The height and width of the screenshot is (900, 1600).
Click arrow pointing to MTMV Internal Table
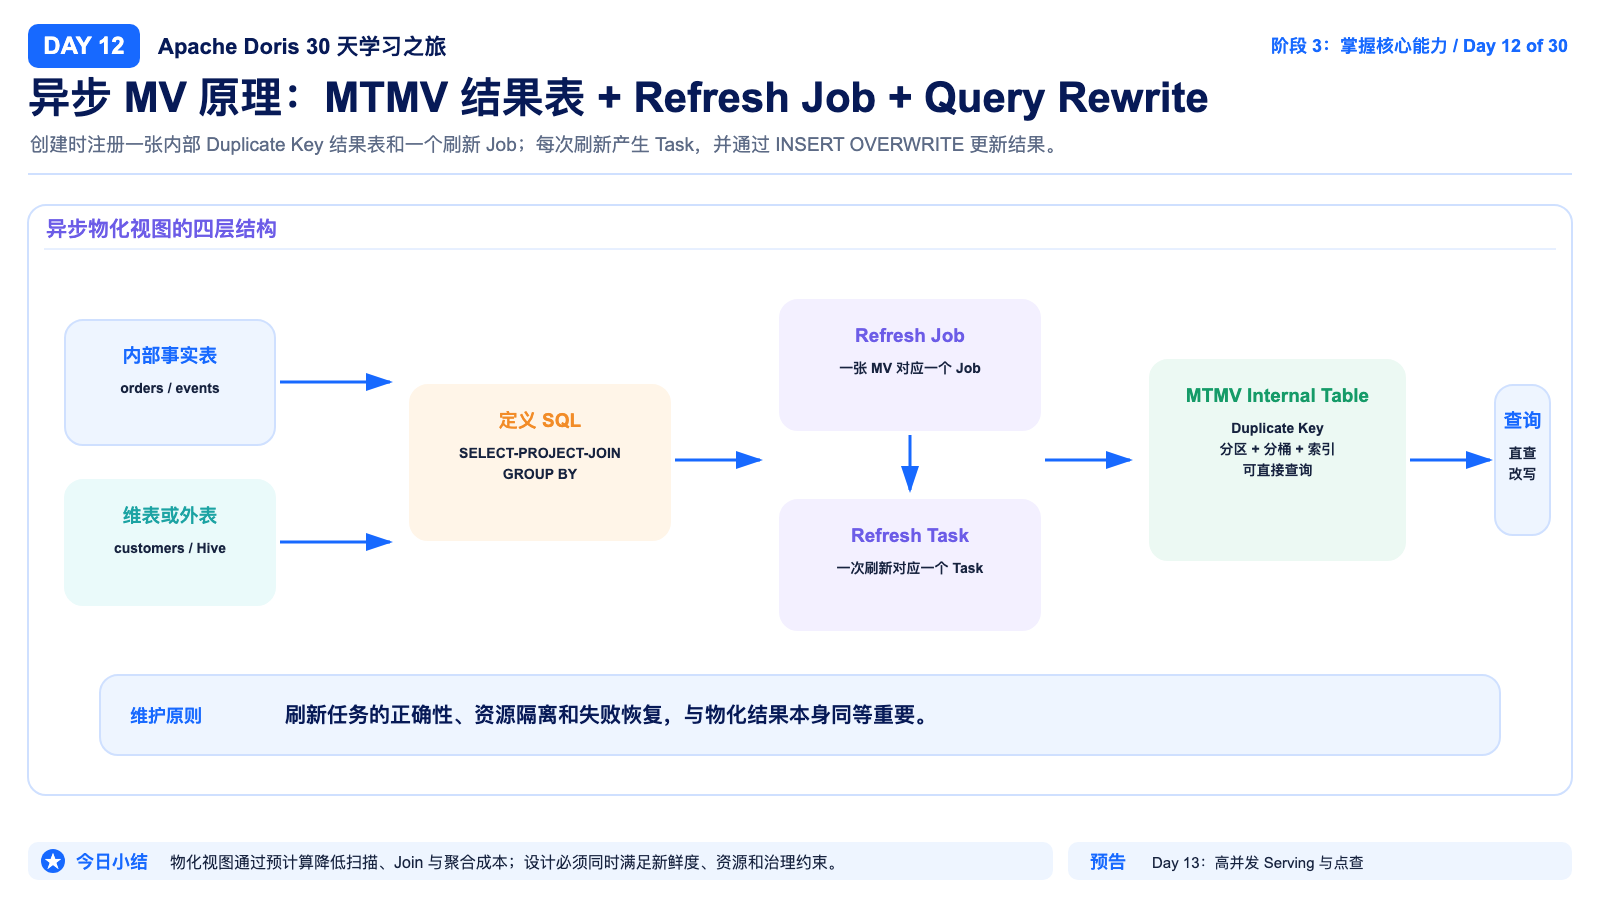[x=1088, y=460]
